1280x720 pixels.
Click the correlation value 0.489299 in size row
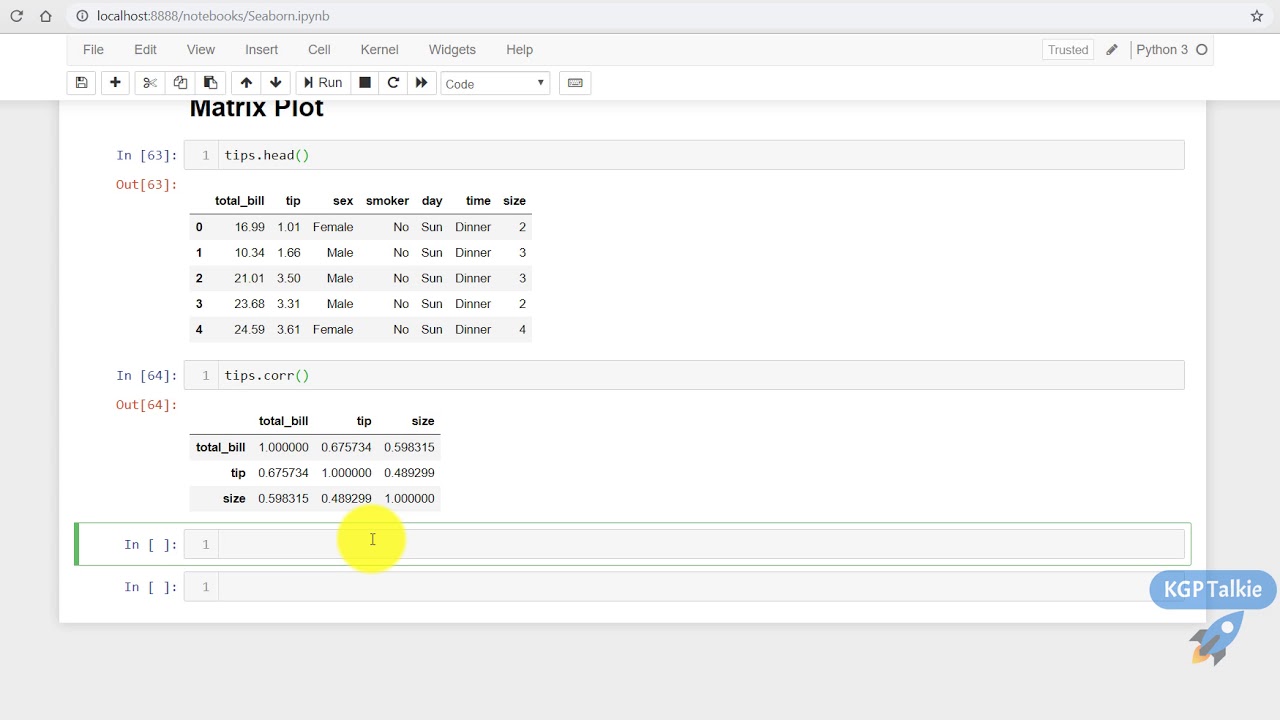tap(346, 498)
